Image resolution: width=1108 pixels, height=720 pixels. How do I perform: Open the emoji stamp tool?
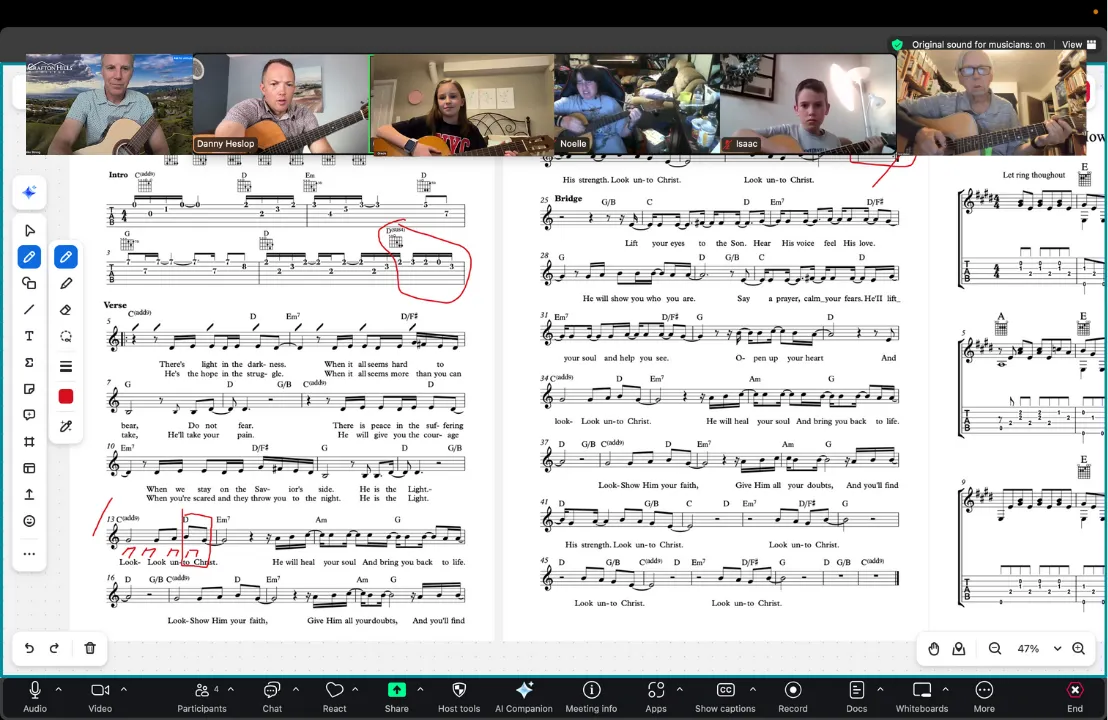click(29, 521)
